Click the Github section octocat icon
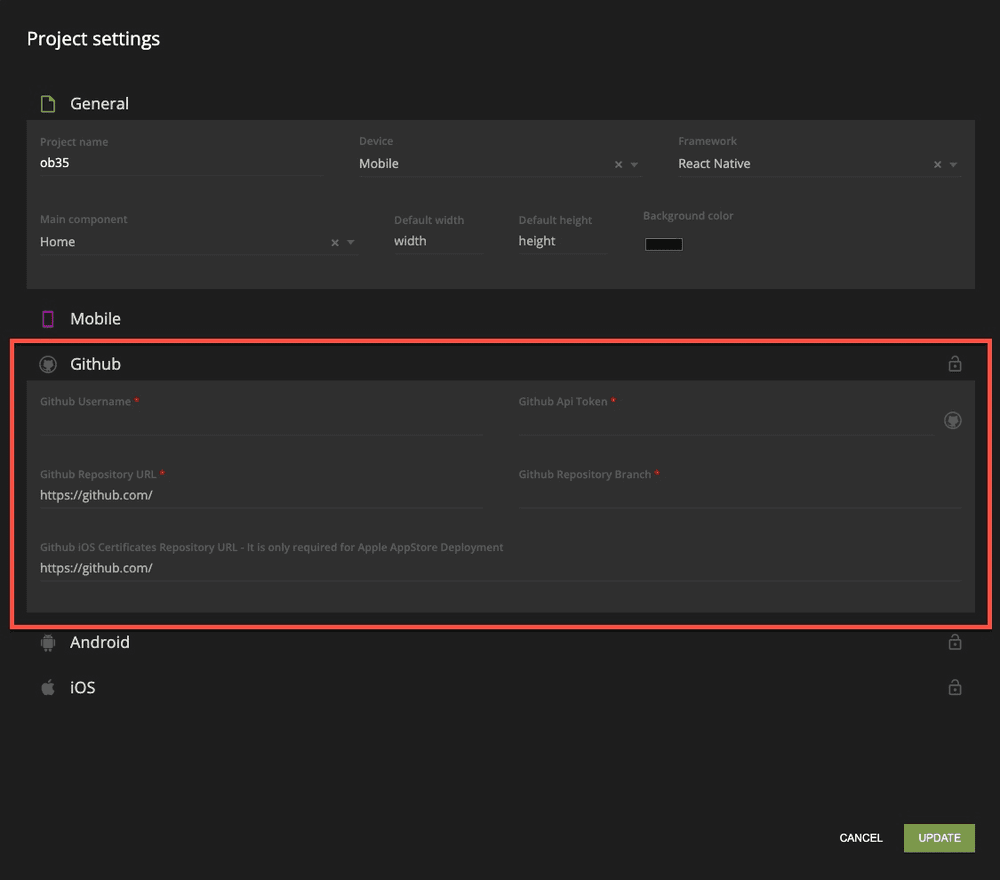1000x880 pixels. point(48,364)
